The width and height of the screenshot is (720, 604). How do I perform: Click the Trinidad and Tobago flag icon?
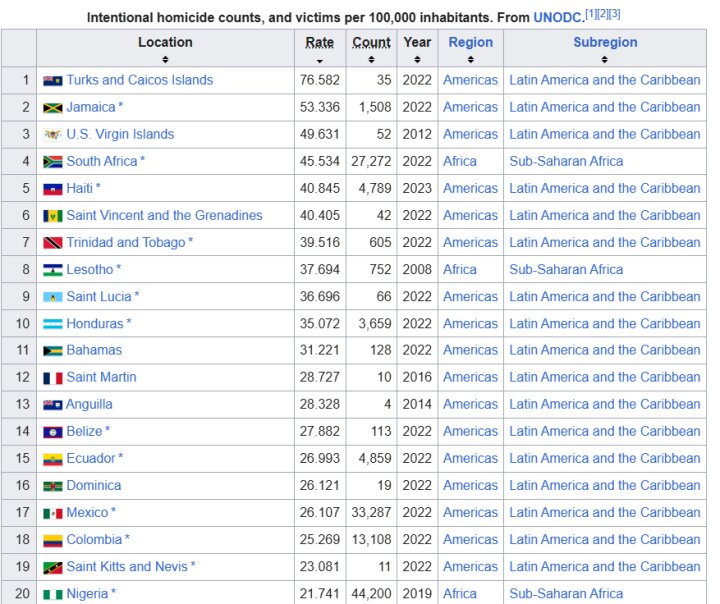point(53,243)
